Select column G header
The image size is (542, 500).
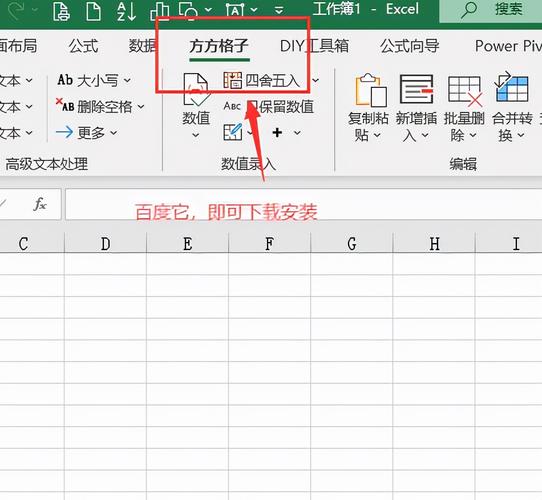click(x=352, y=243)
